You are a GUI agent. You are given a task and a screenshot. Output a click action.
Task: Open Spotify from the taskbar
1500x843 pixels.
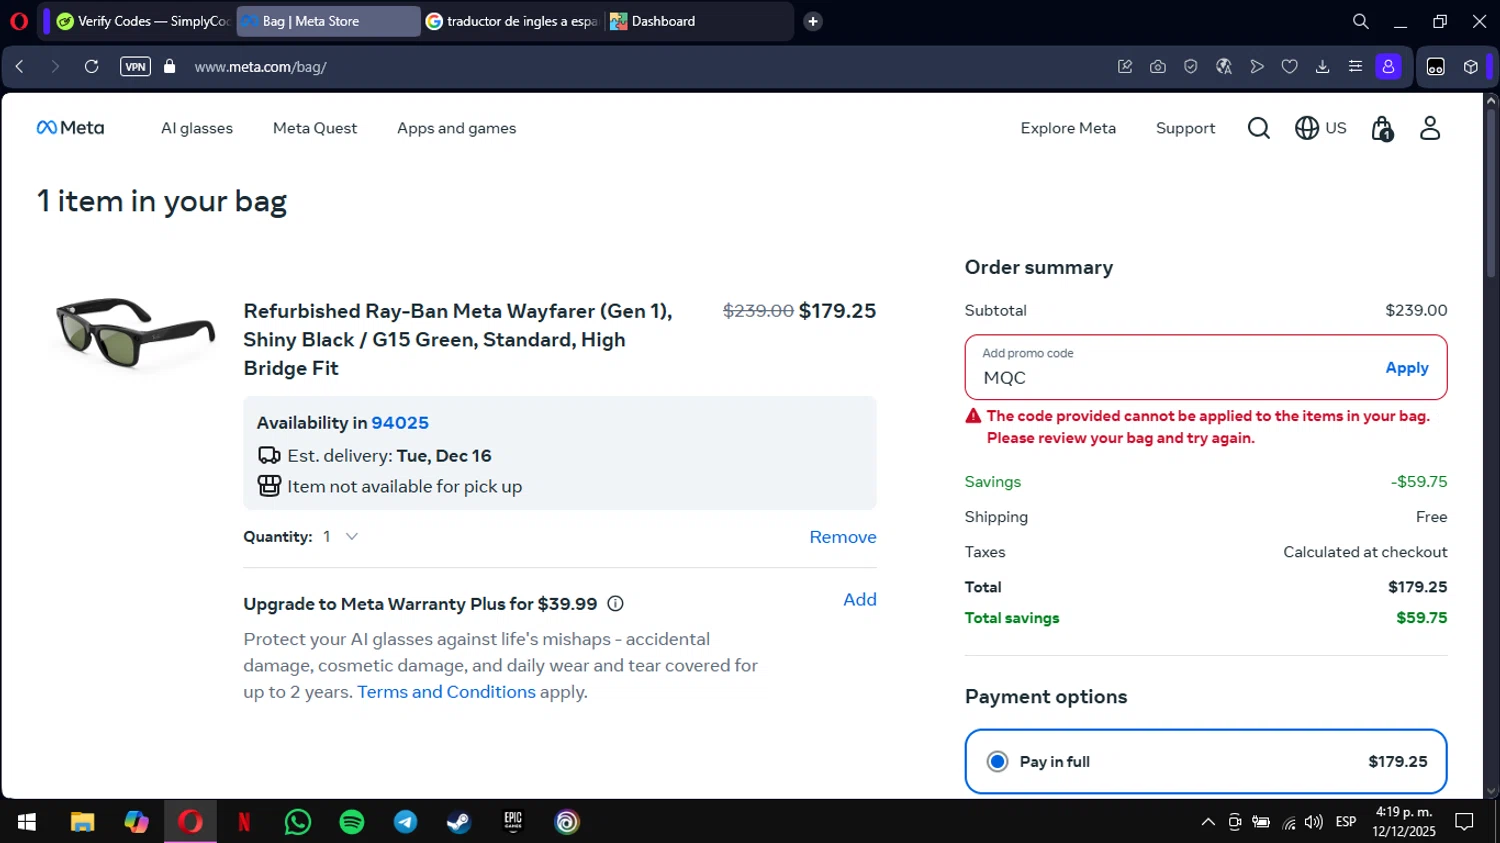(x=352, y=822)
